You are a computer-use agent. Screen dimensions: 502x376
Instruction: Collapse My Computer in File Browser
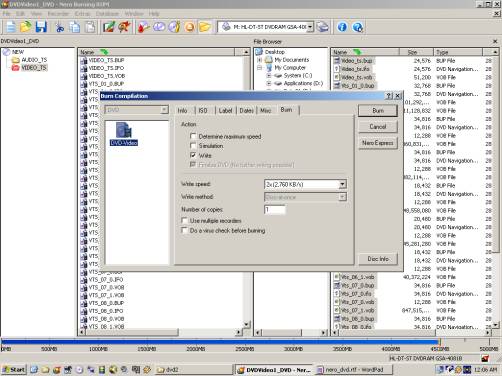[260, 68]
